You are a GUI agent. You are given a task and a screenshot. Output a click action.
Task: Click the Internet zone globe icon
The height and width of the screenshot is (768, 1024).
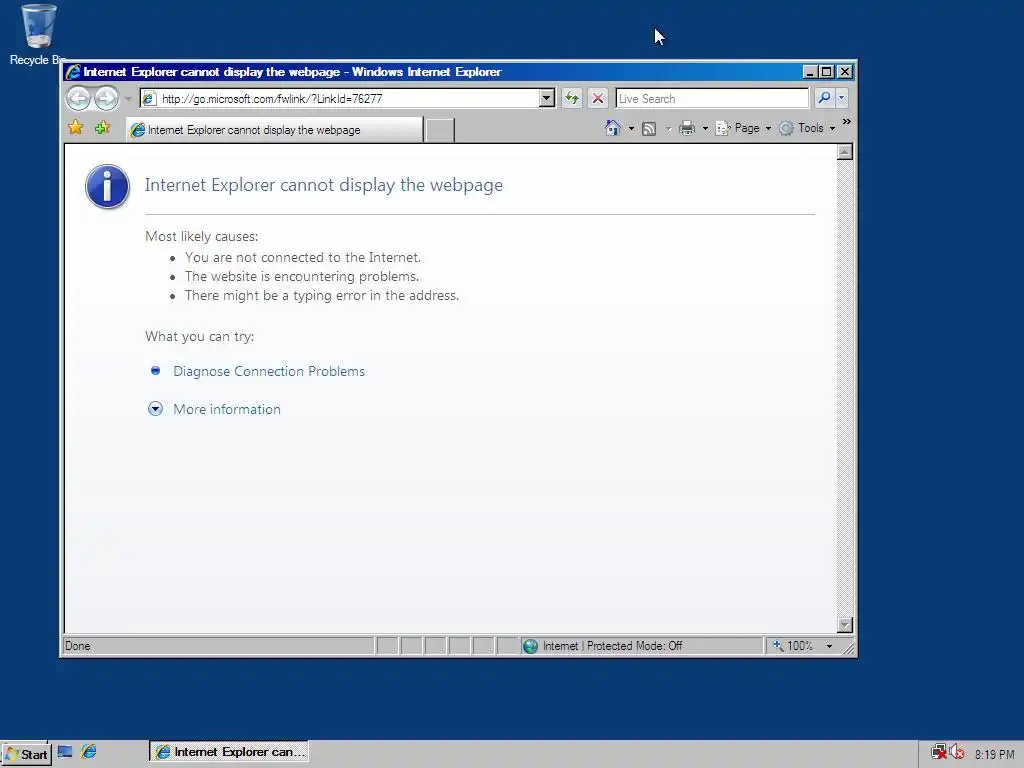531,646
